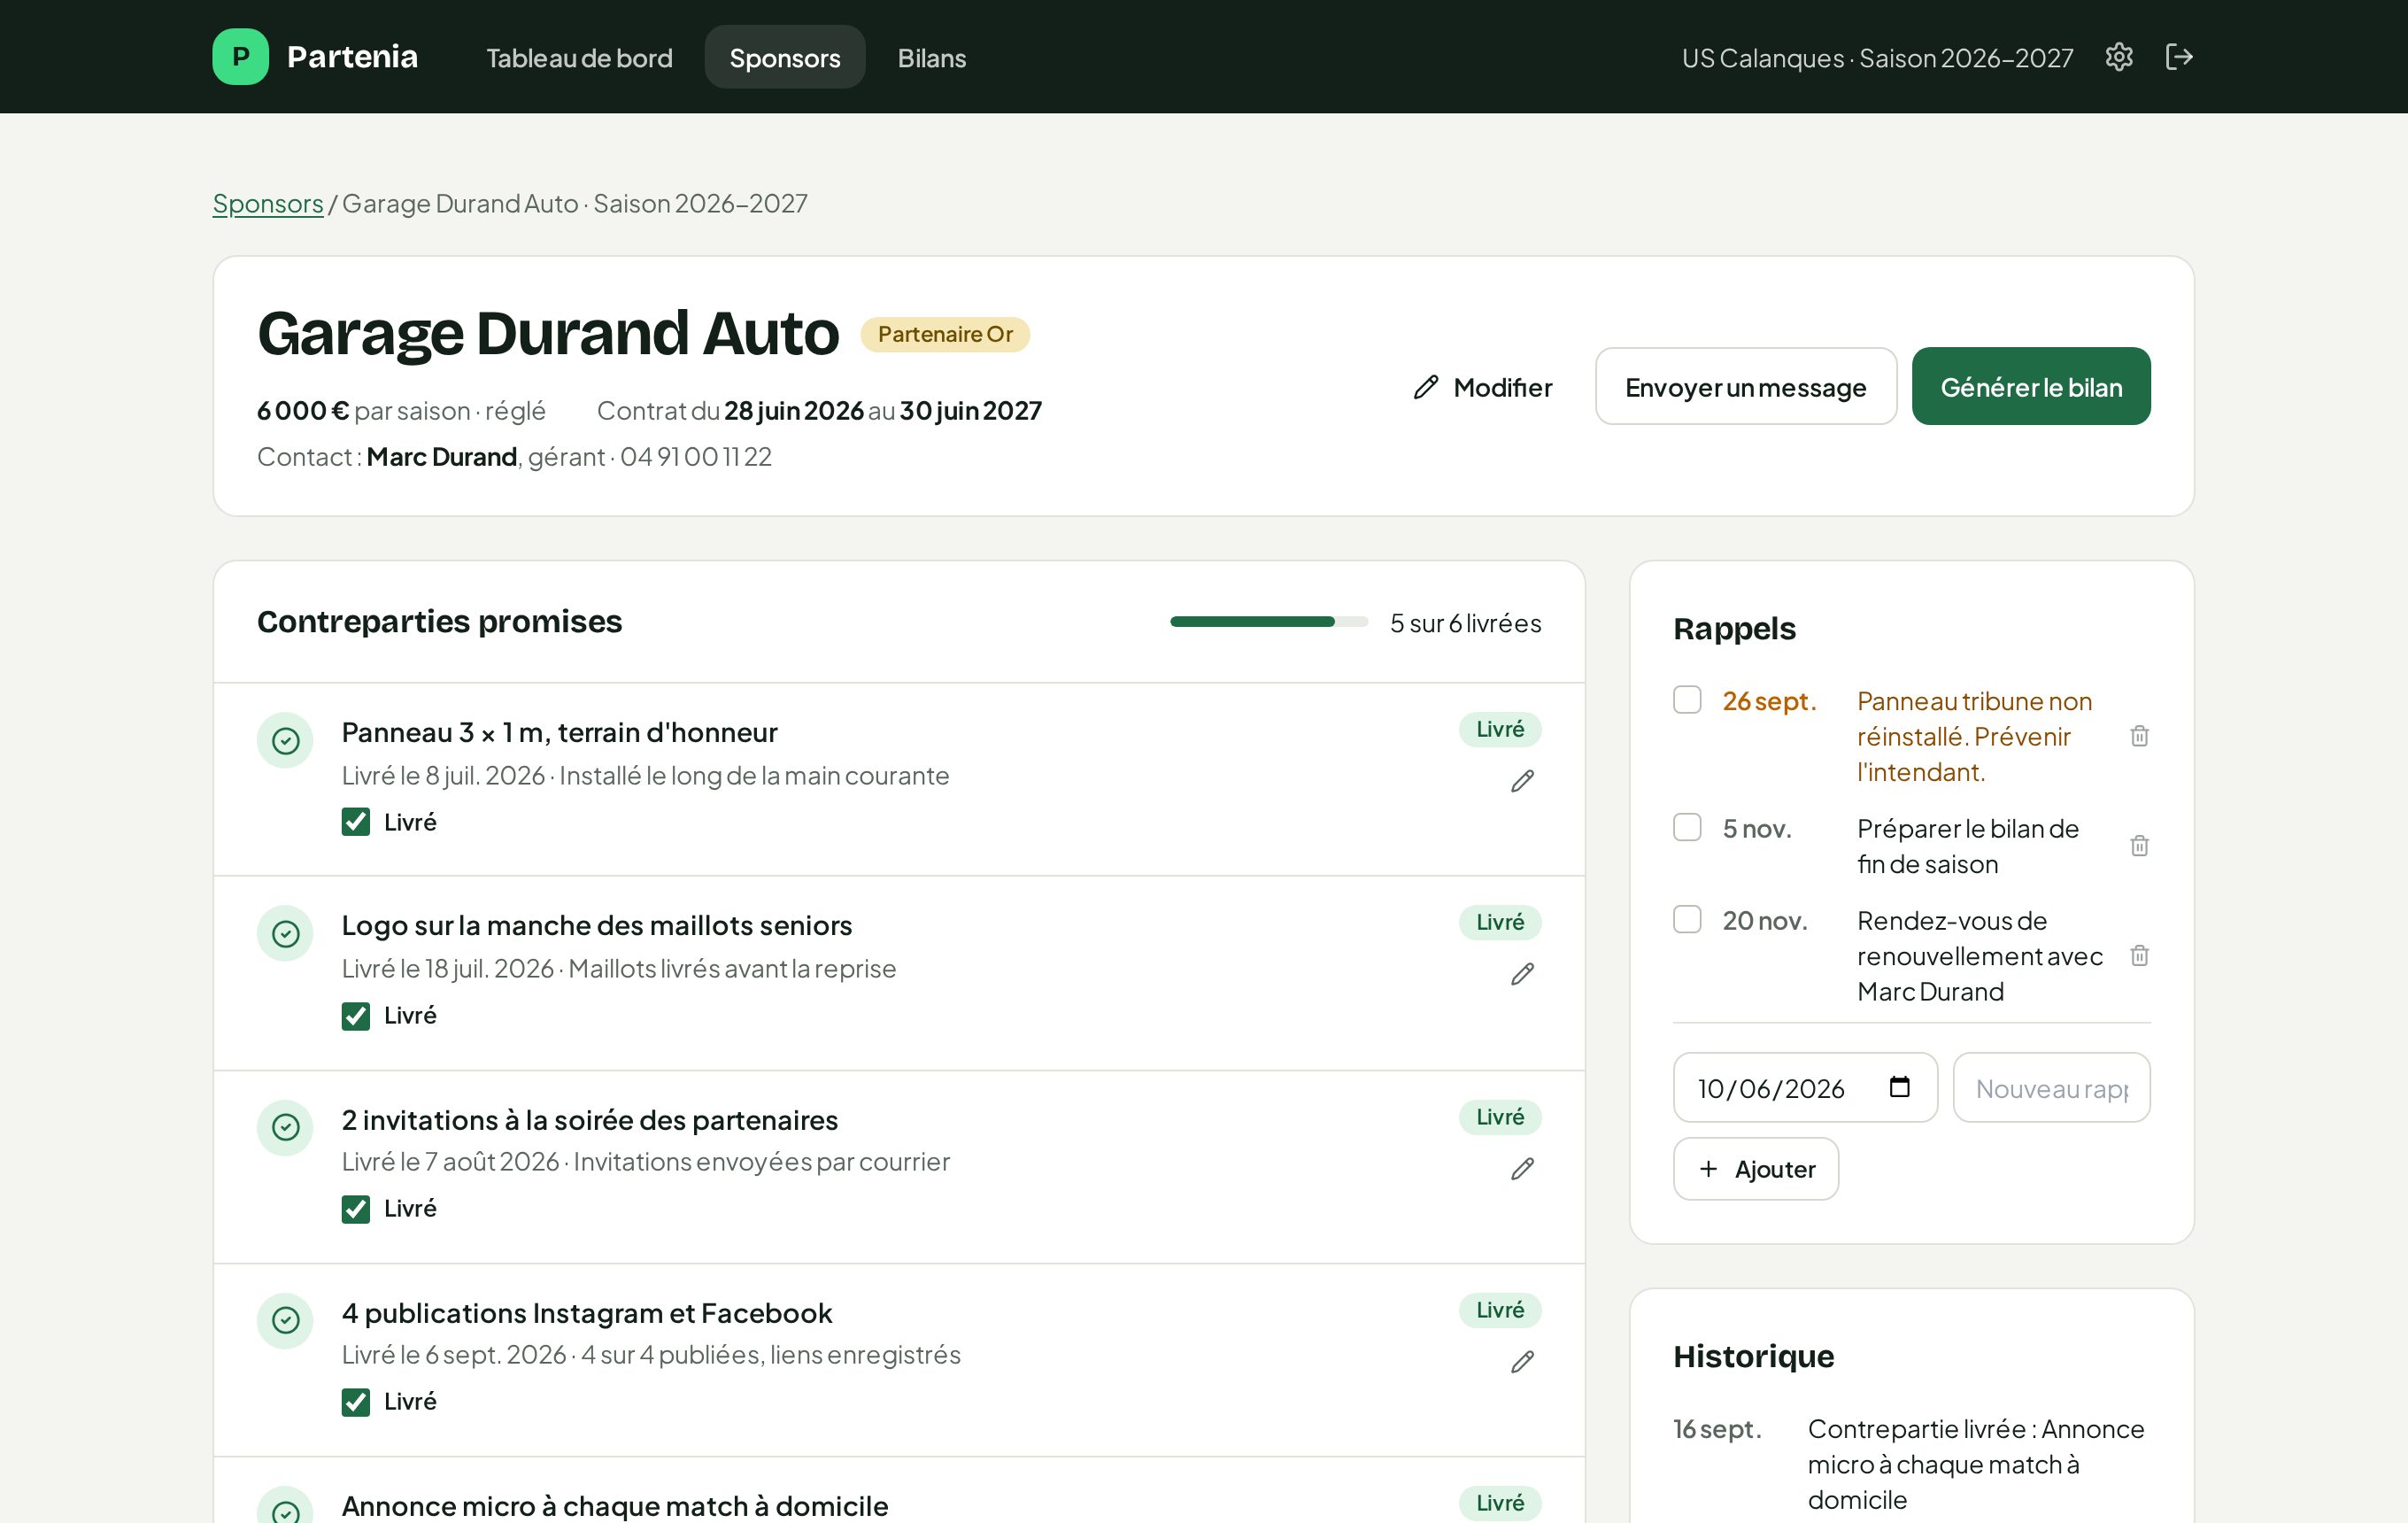Edit the Panneau 3 × 1 m counterpart

[x=1522, y=781]
